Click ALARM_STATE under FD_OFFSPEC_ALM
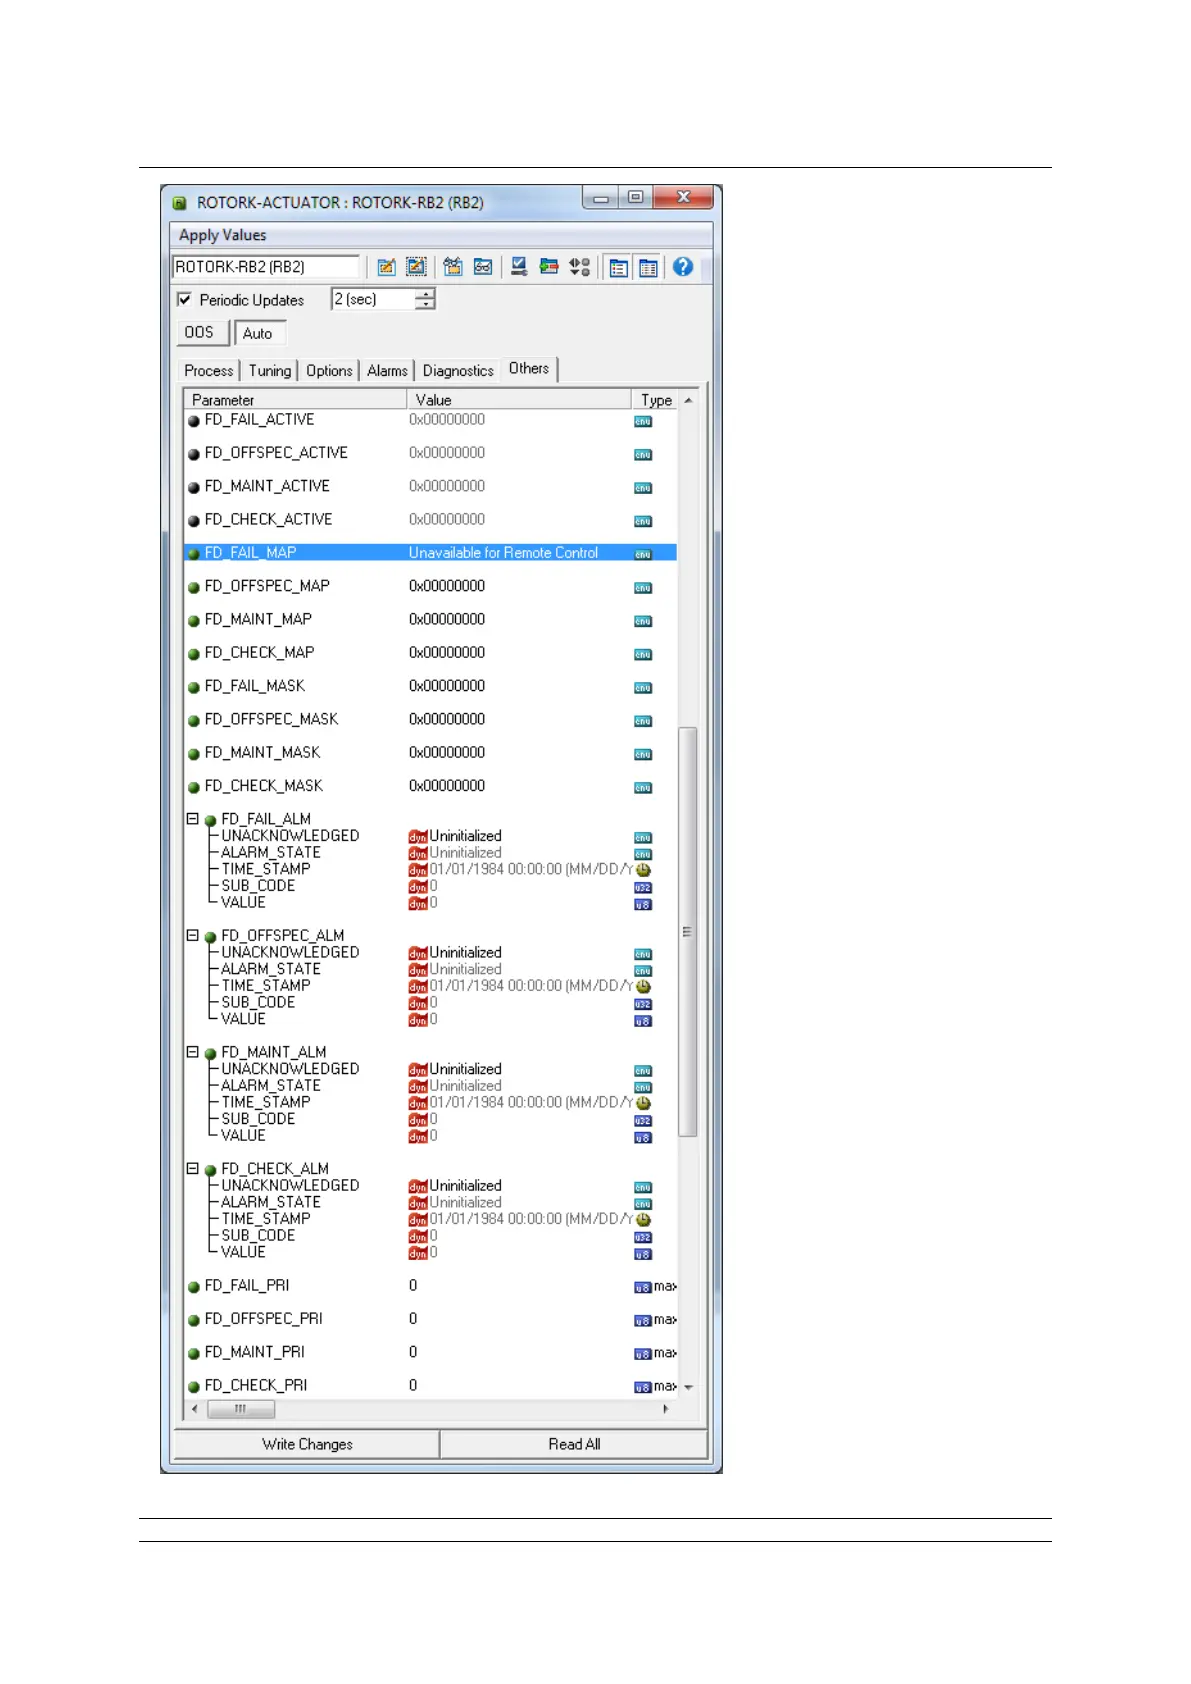 [x=271, y=969]
